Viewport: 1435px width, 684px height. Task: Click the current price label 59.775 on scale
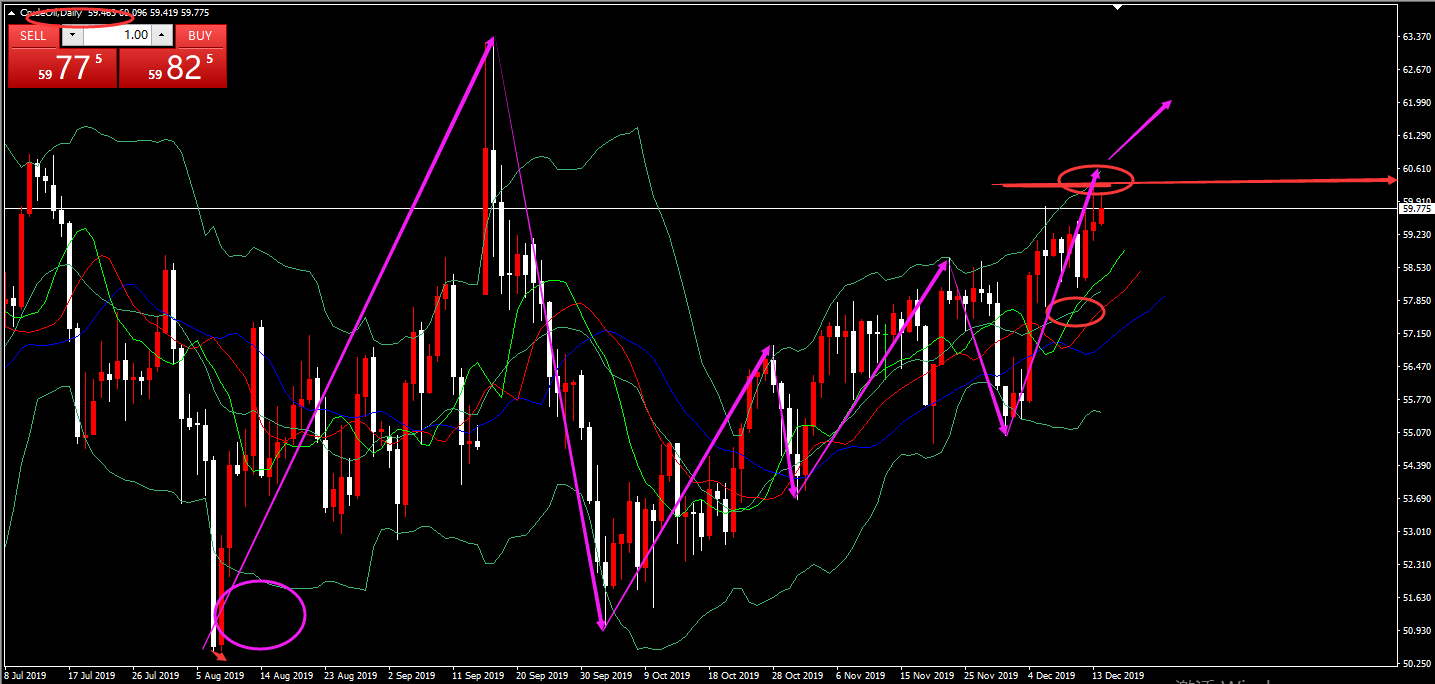[1415, 209]
